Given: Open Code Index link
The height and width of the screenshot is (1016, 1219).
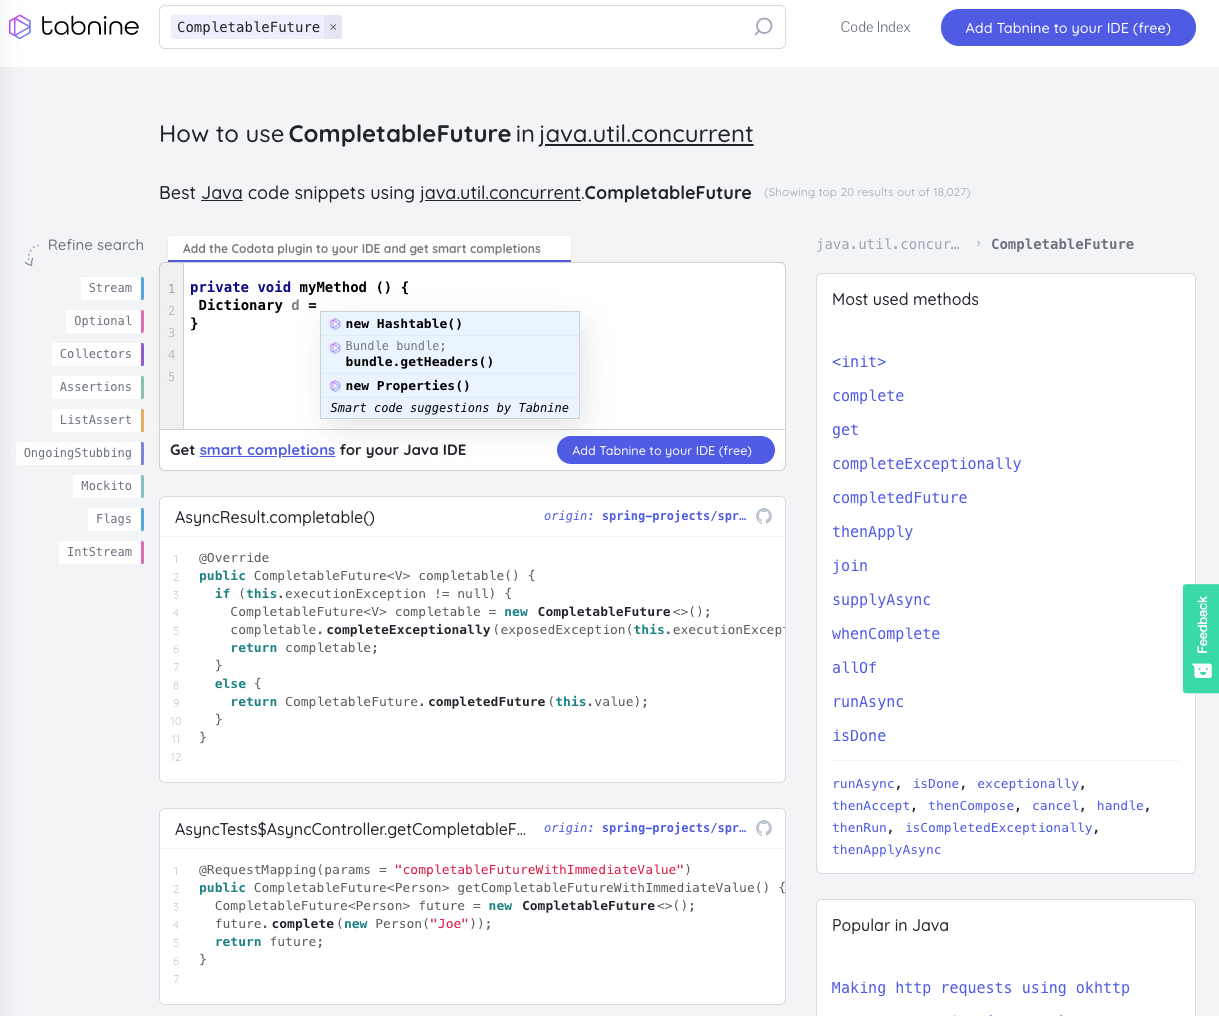Looking at the screenshot, I should pos(875,27).
